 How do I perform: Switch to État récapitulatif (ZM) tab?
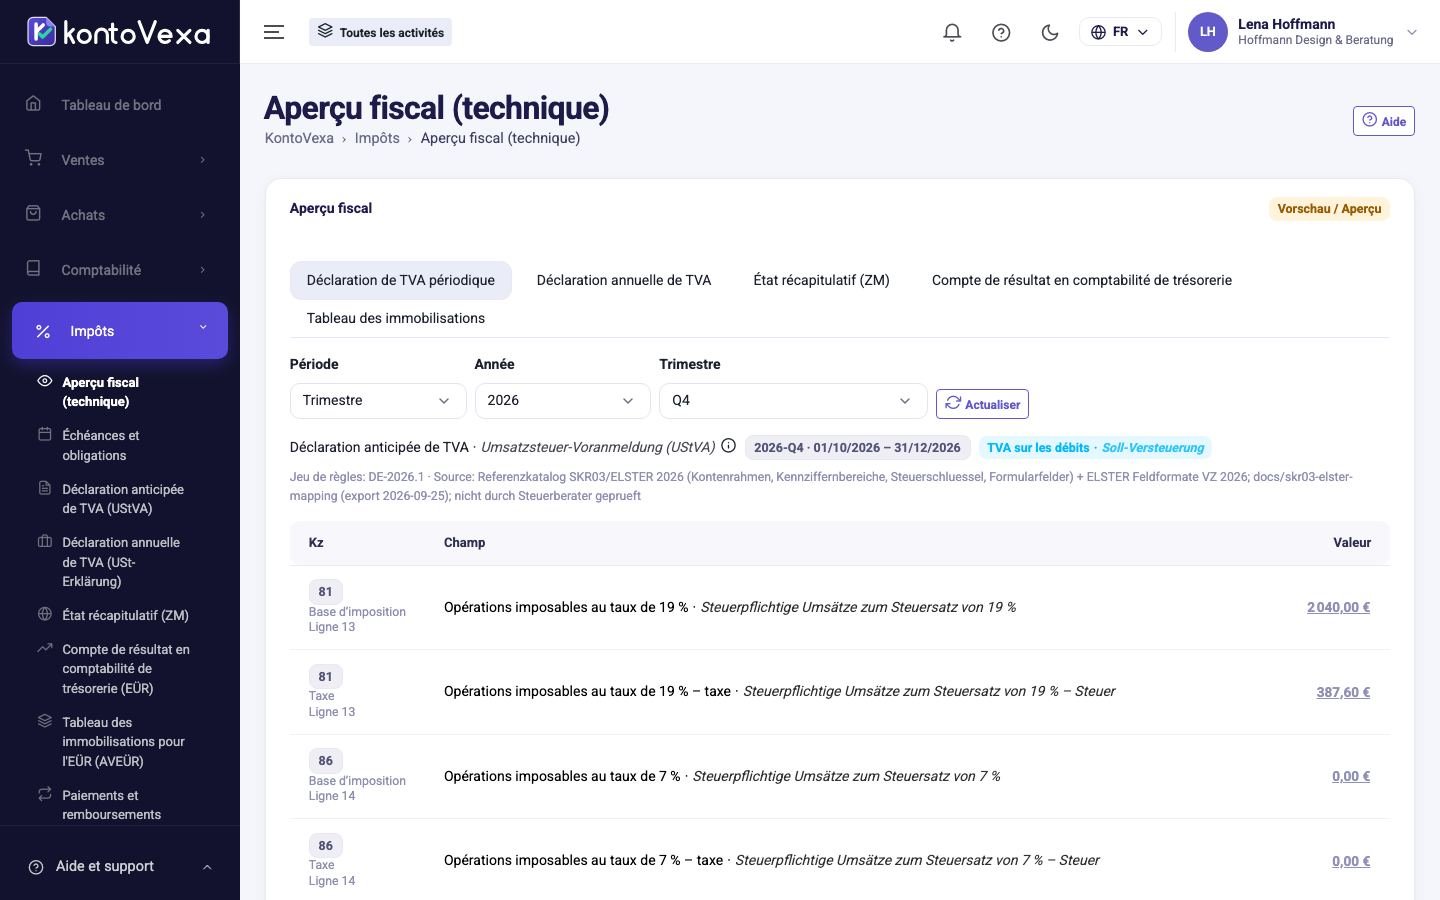821,281
